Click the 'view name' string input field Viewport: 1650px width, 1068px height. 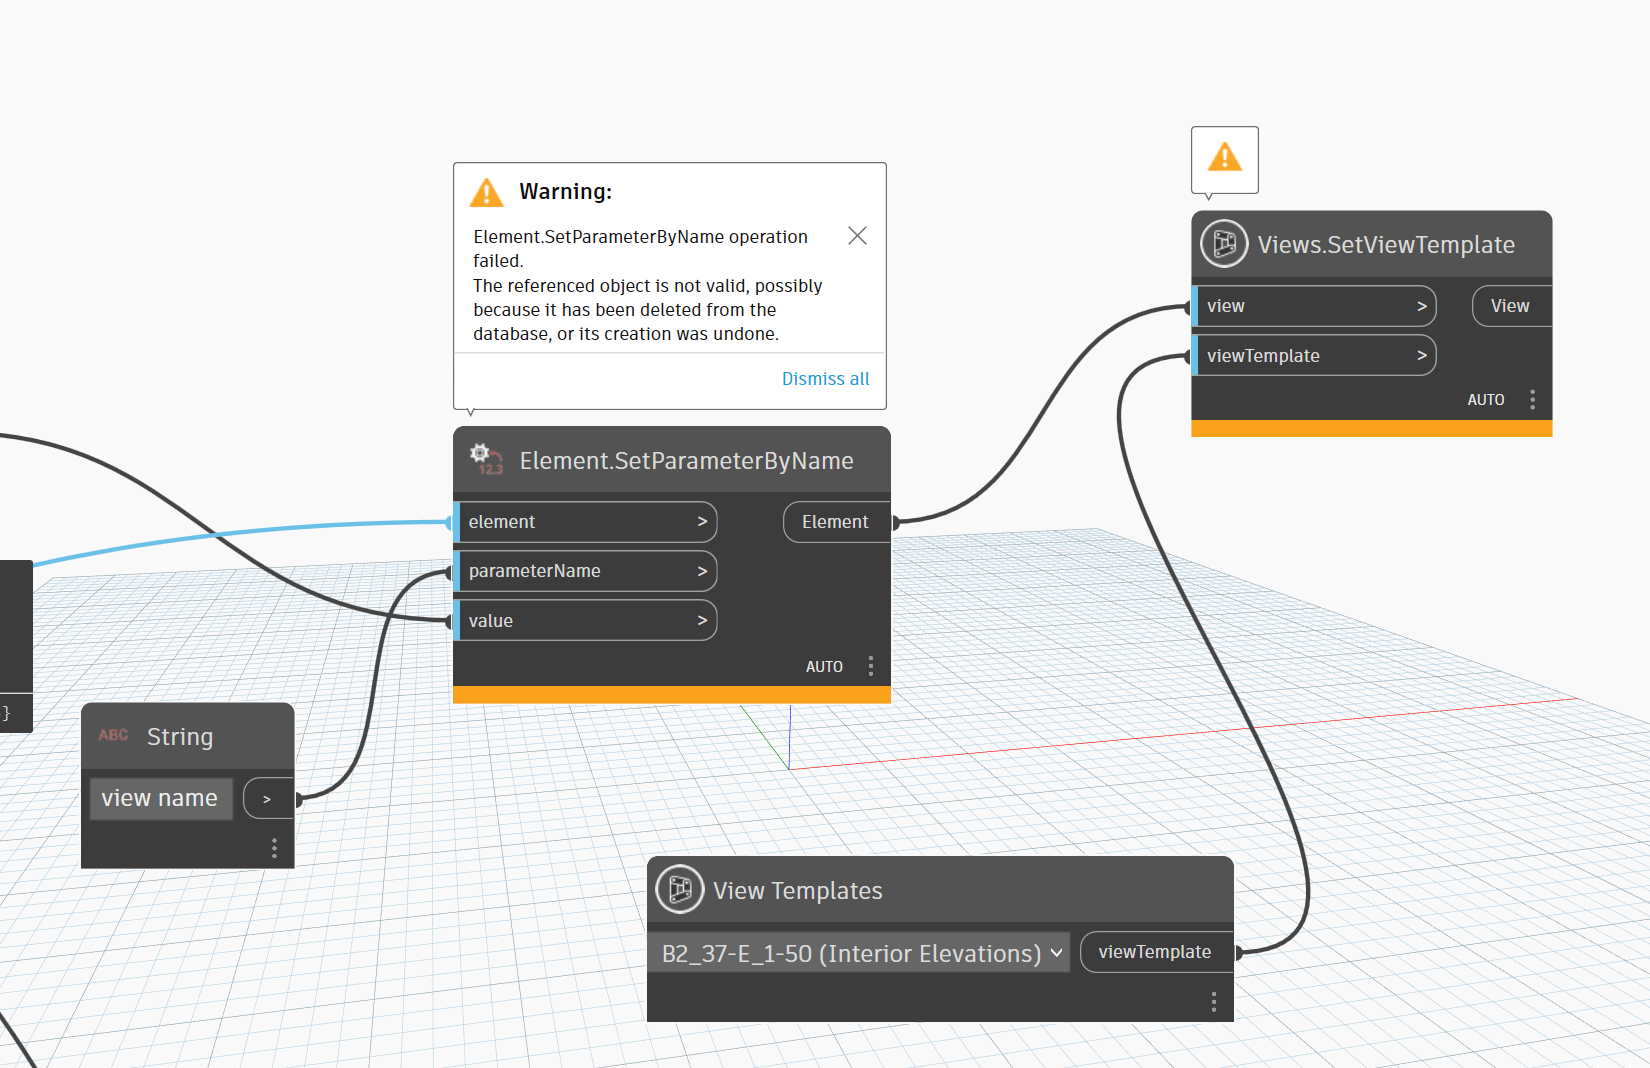[161, 799]
